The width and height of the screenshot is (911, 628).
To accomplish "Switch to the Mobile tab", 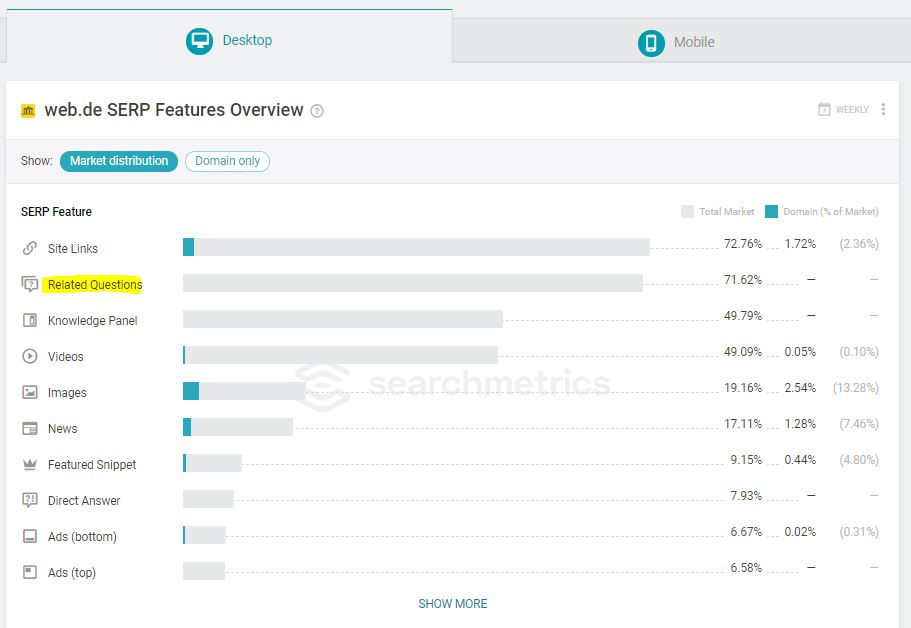I will pyautogui.click(x=681, y=41).
